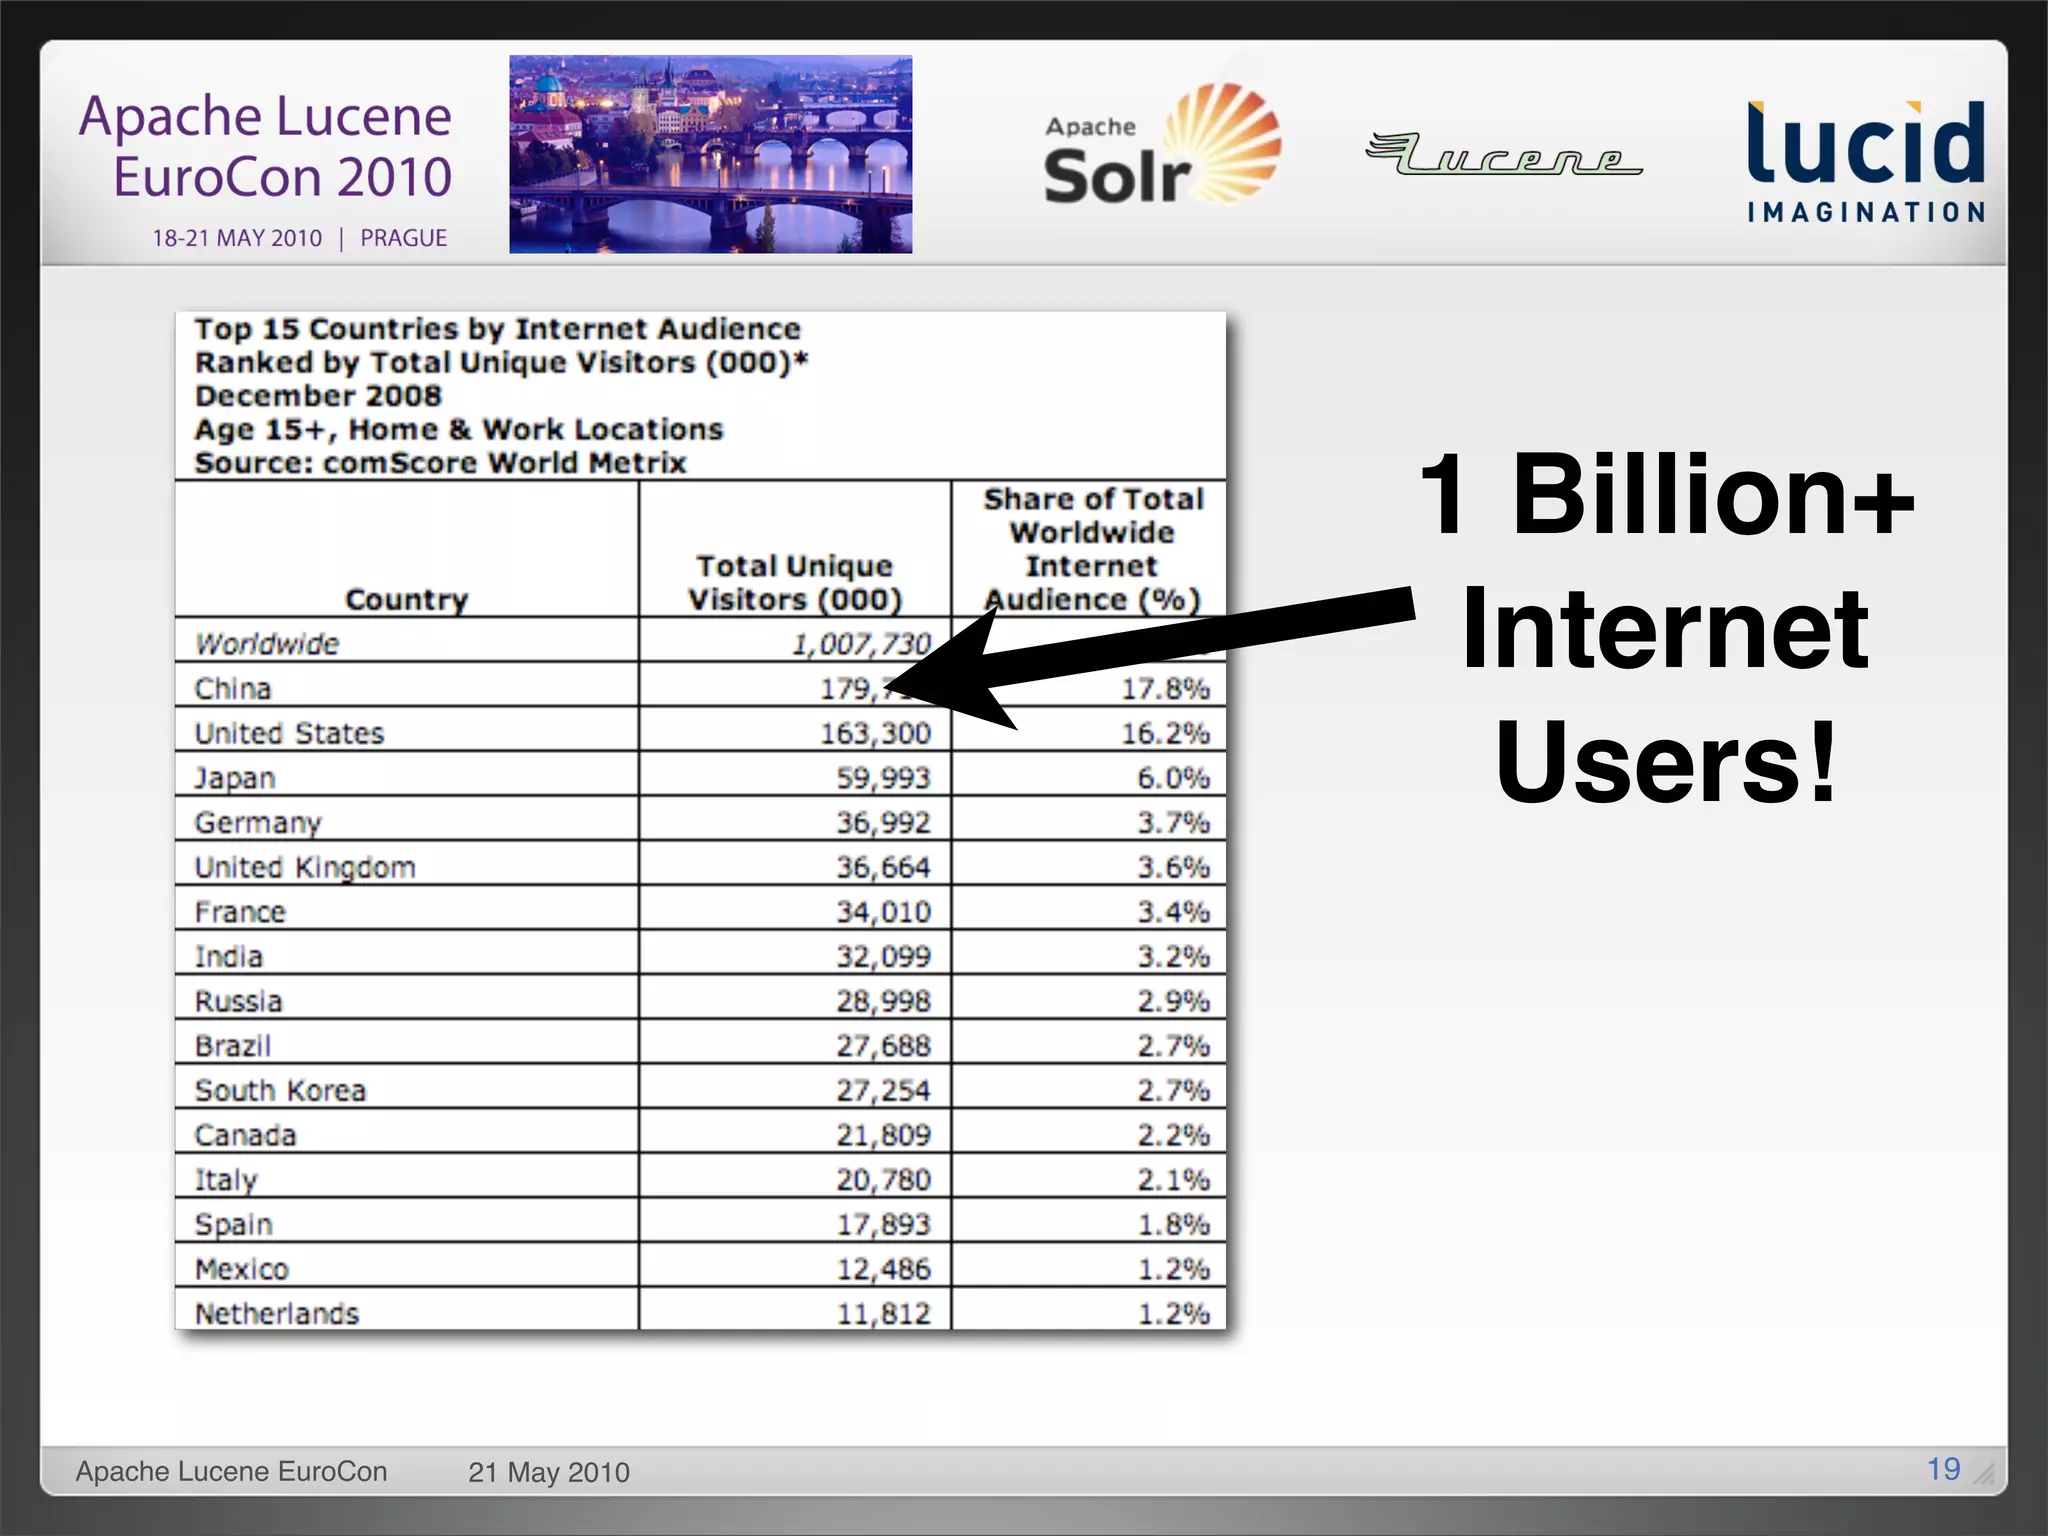Click the 'Germany' row label
The image size is (2048, 1536).
pos(258,823)
